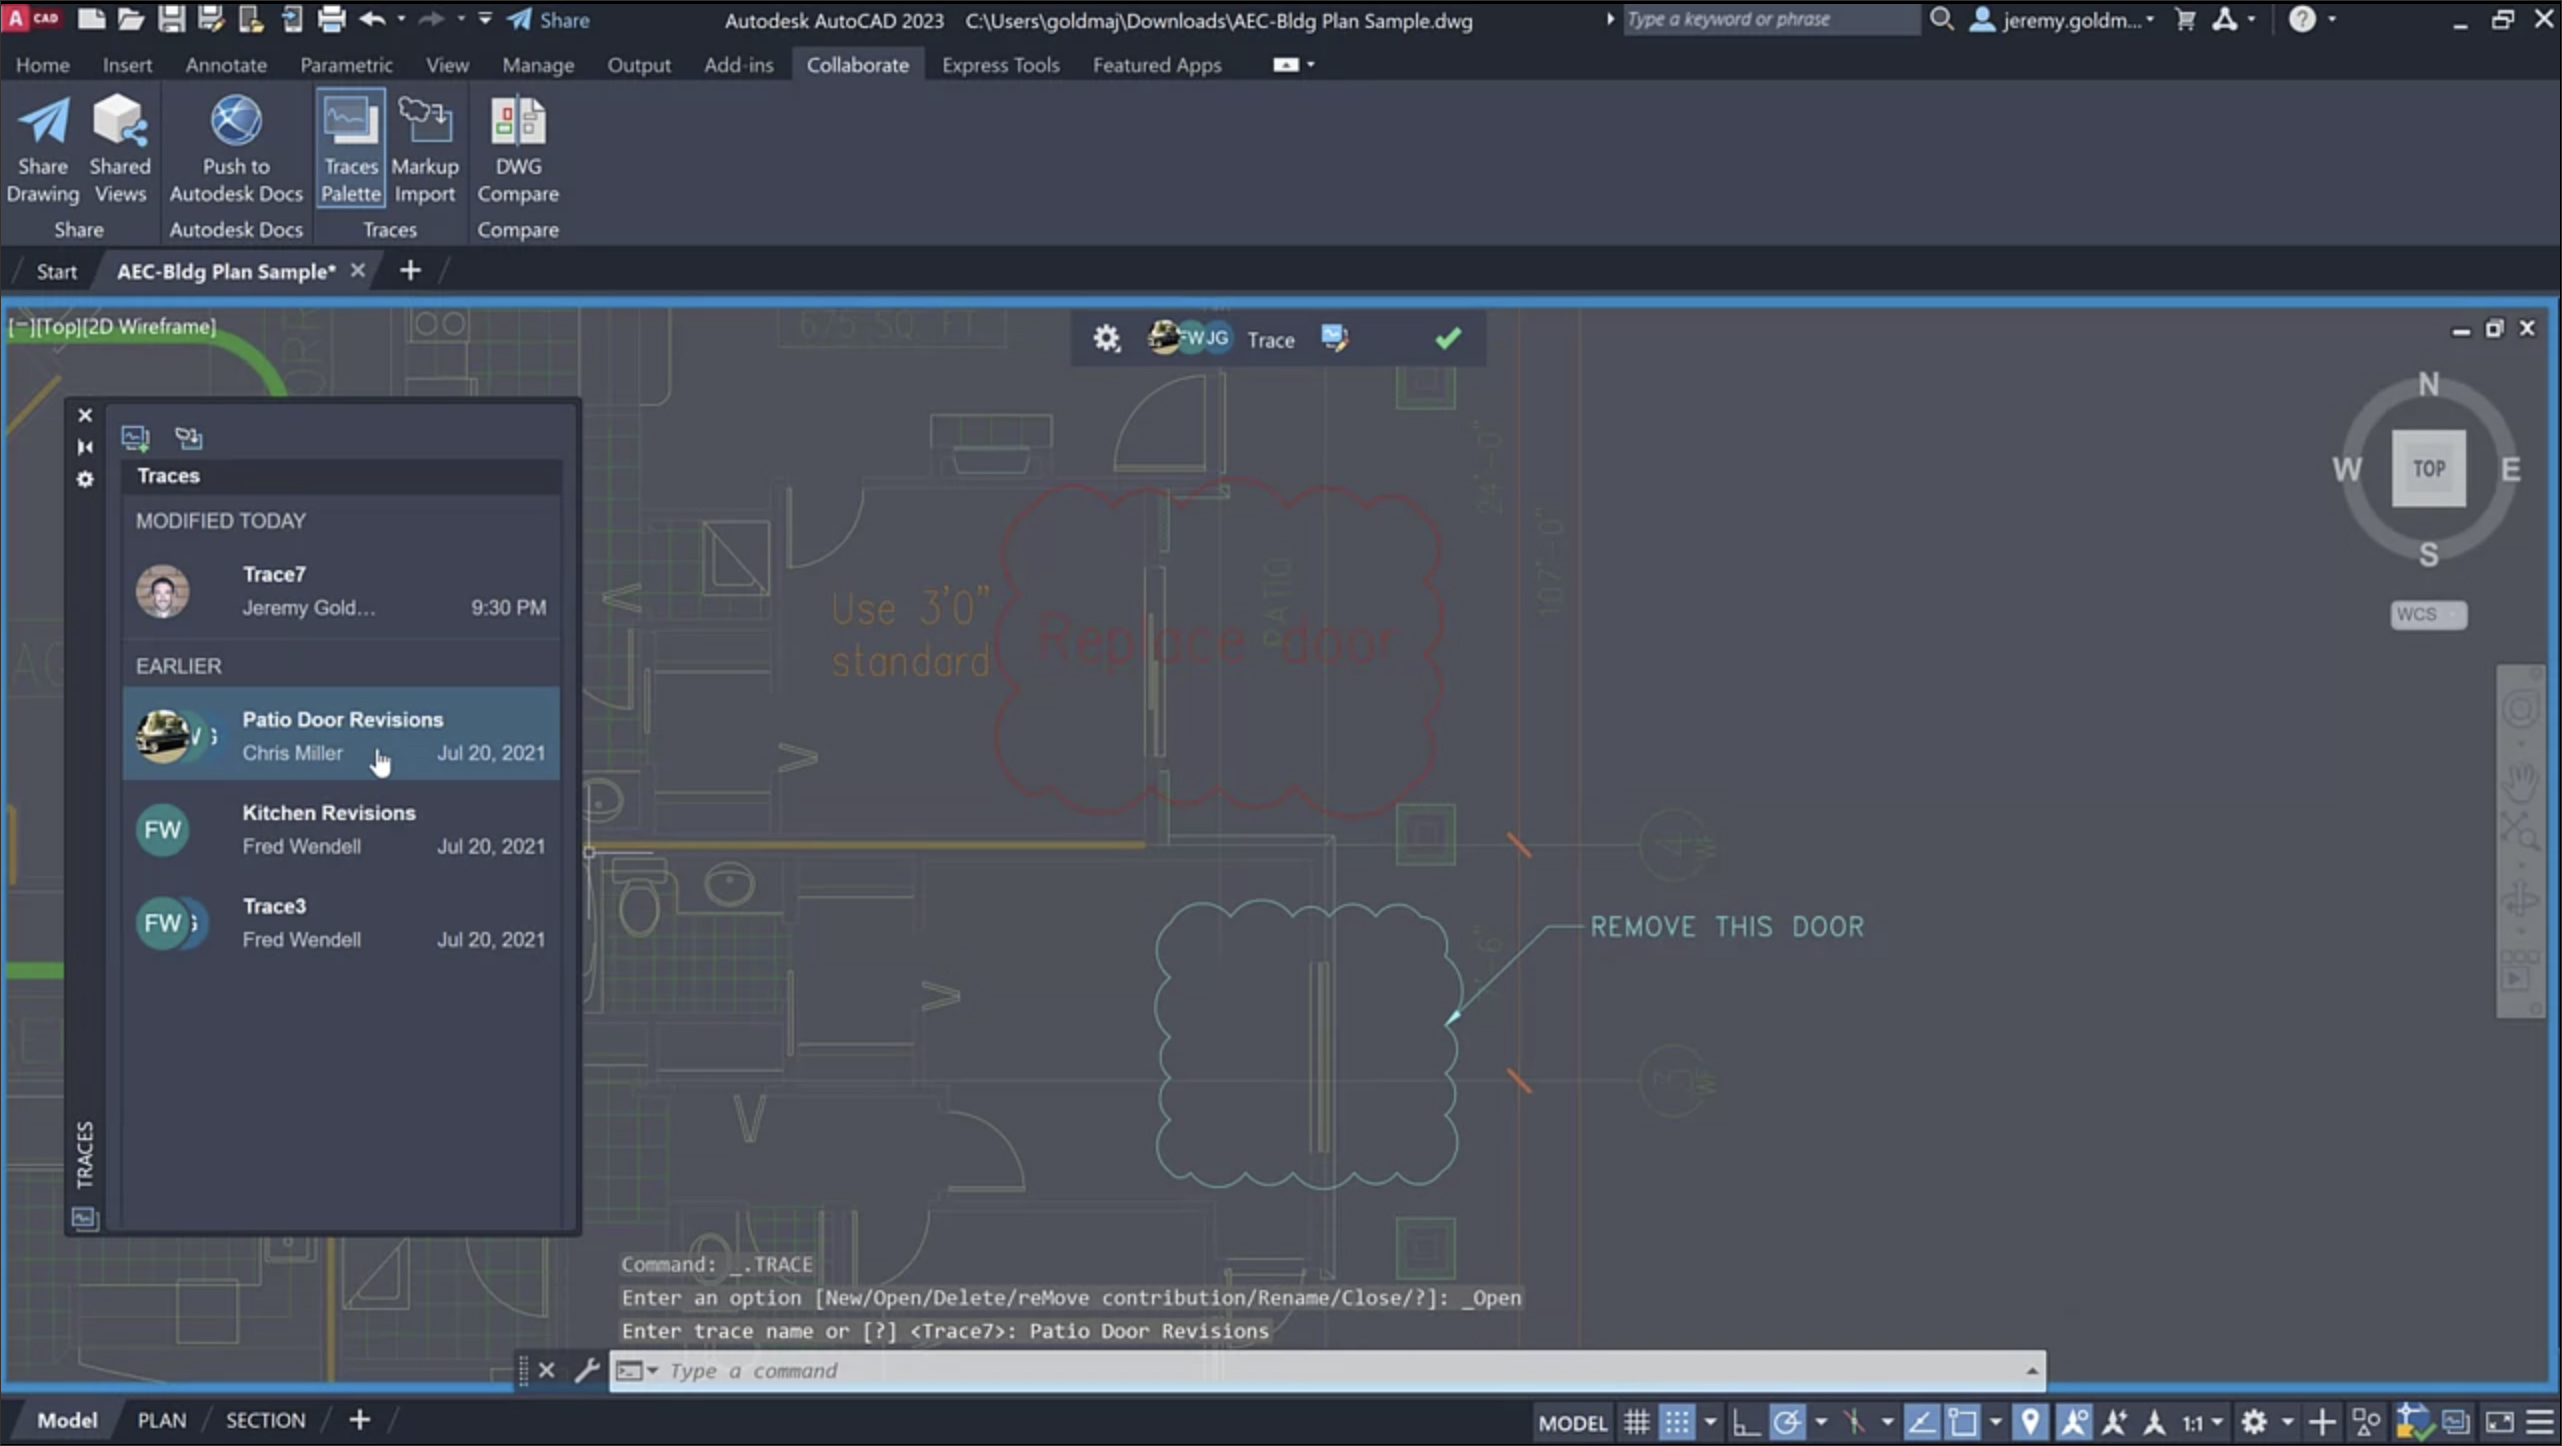
Task: Focus the keyword search field
Action: [x=1770, y=19]
